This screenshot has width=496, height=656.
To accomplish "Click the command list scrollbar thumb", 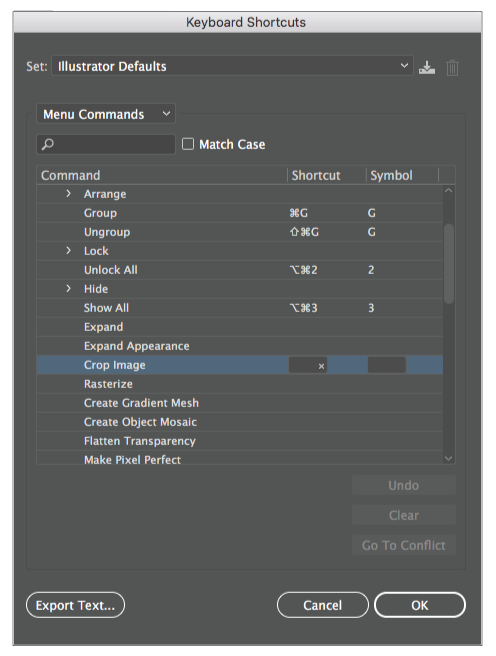I will click(449, 264).
